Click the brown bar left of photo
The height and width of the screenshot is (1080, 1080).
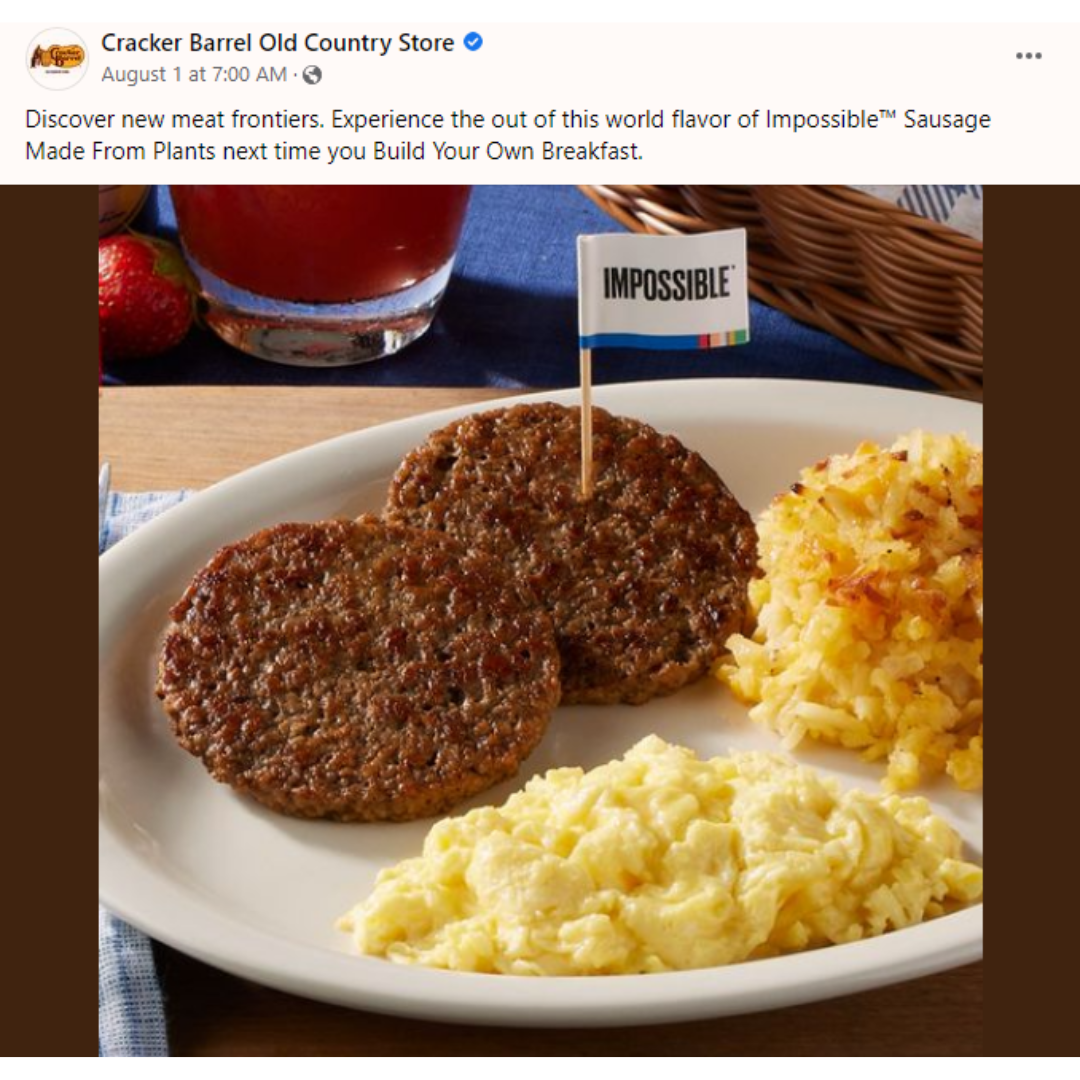pyautogui.click(x=49, y=621)
